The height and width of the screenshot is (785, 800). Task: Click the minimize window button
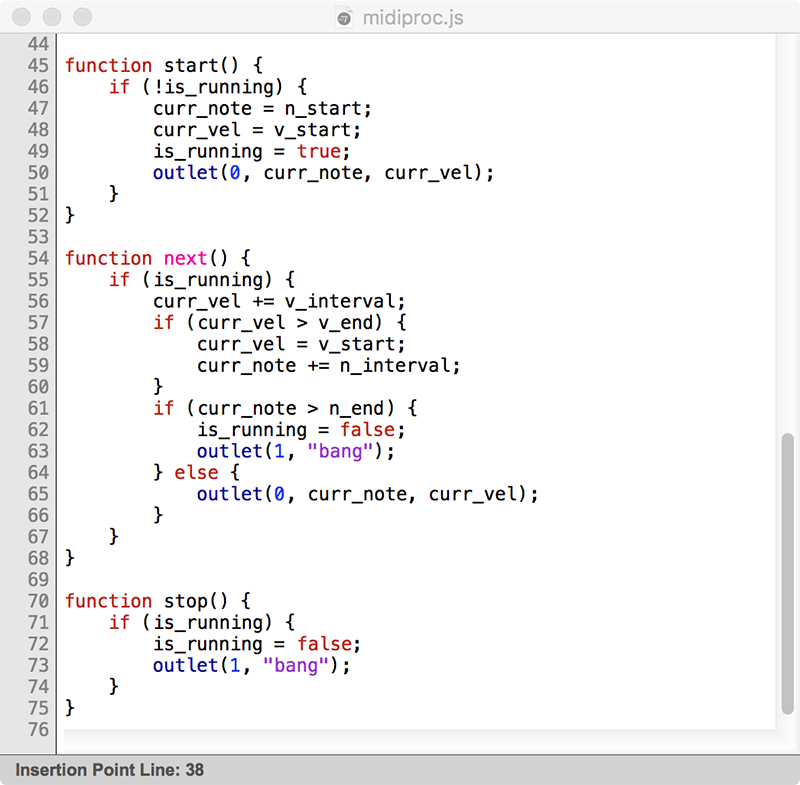click(x=52, y=17)
